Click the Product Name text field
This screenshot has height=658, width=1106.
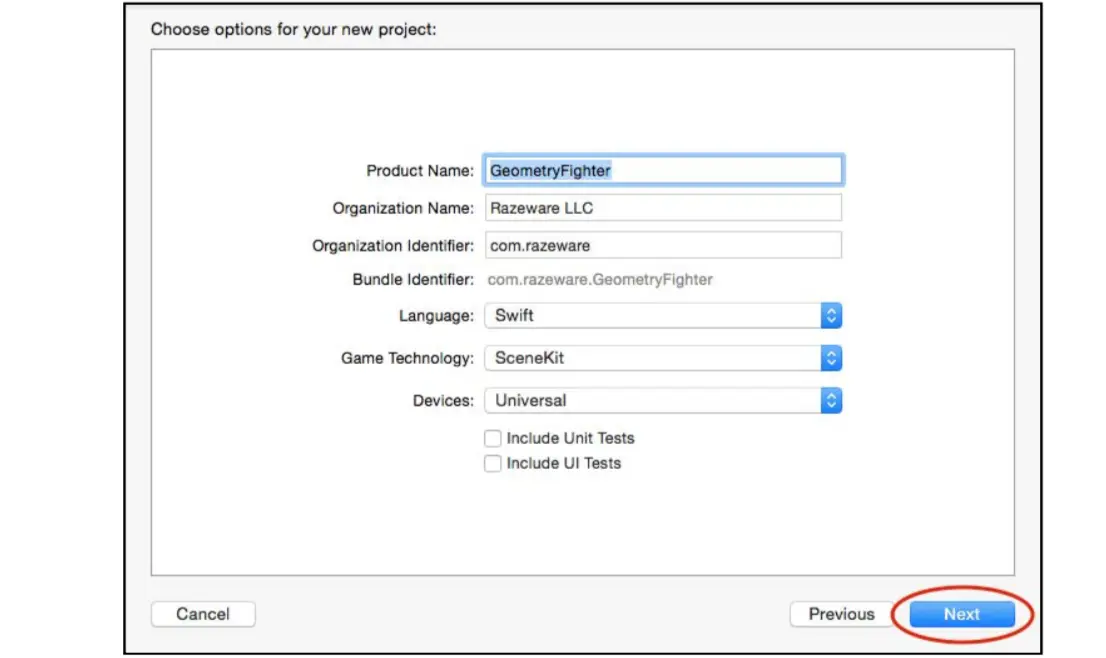point(663,171)
